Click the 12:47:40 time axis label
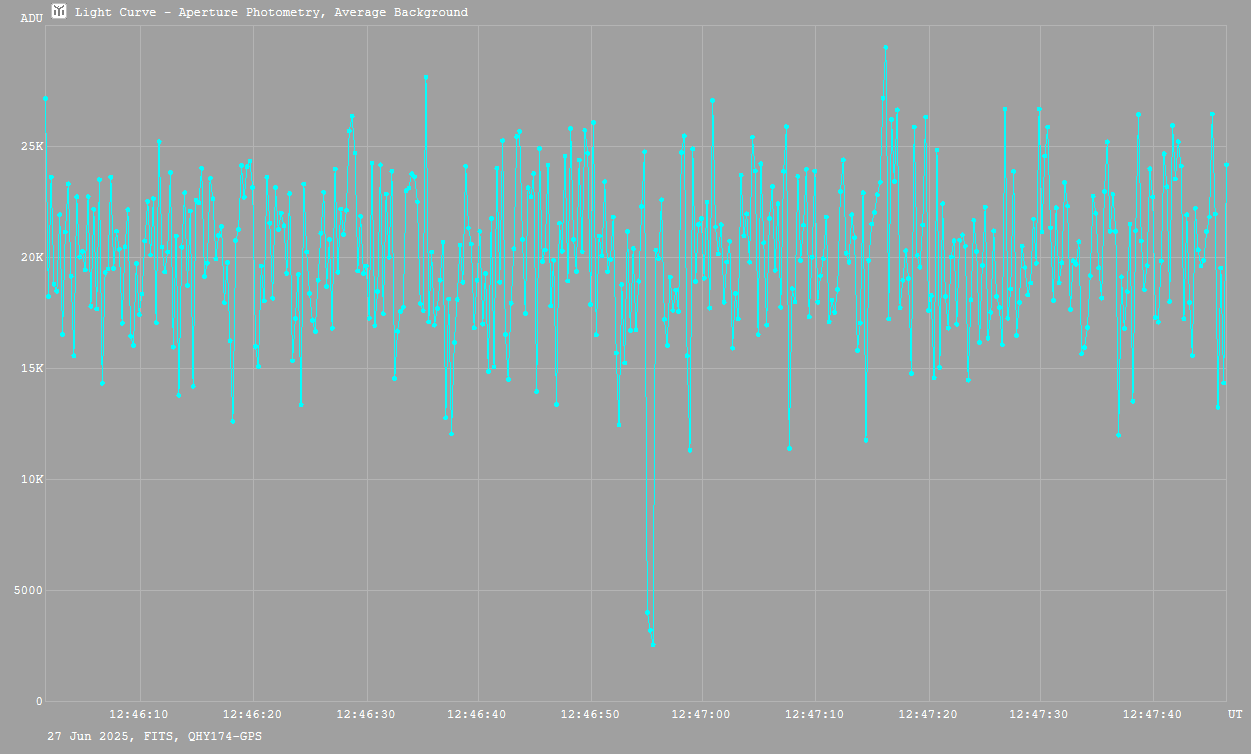This screenshot has height=754, width=1251. click(x=1153, y=715)
